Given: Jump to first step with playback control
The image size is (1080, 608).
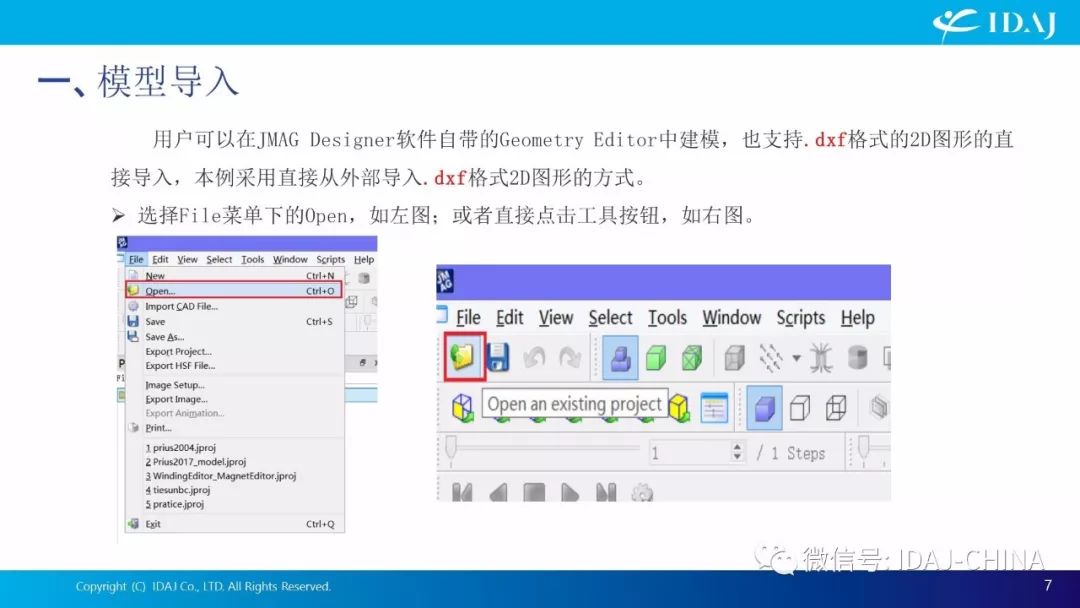Looking at the screenshot, I should coord(462,492).
